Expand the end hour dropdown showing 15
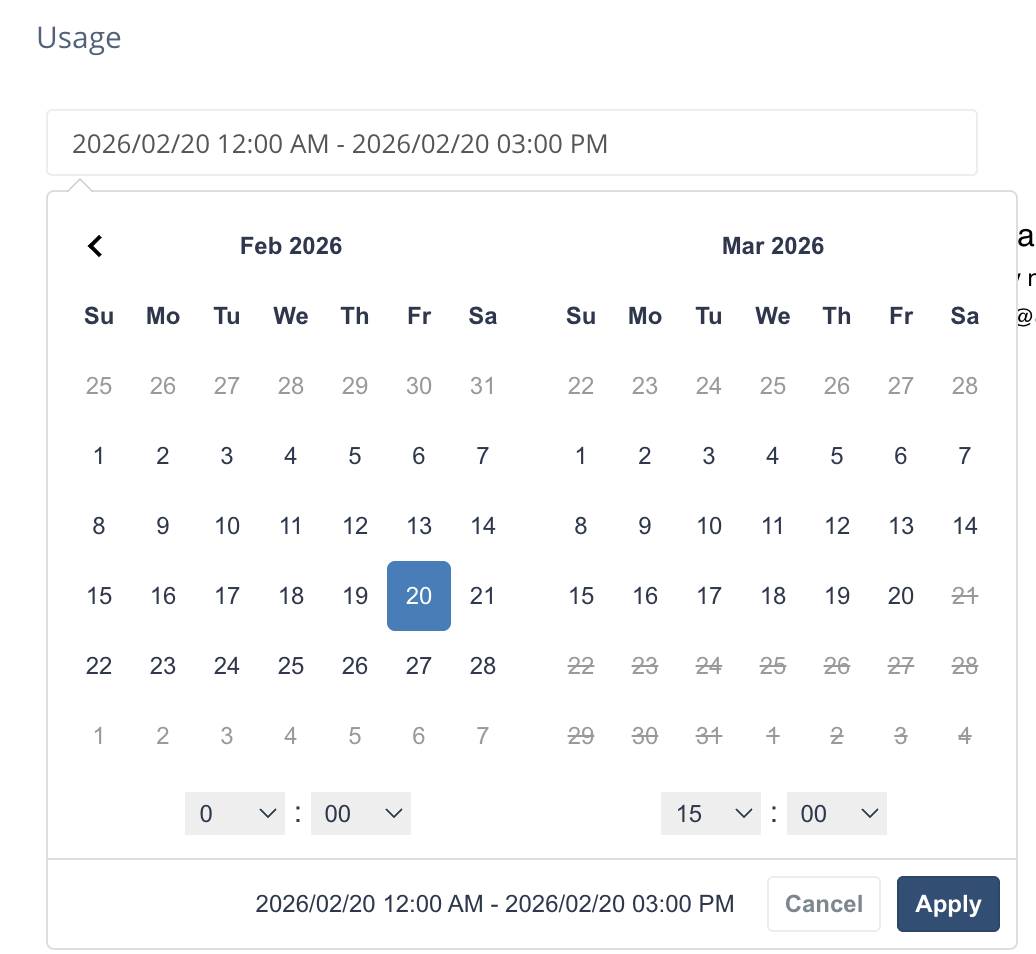The width and height of the screenshot is (1036, 954). click(712, 814)
